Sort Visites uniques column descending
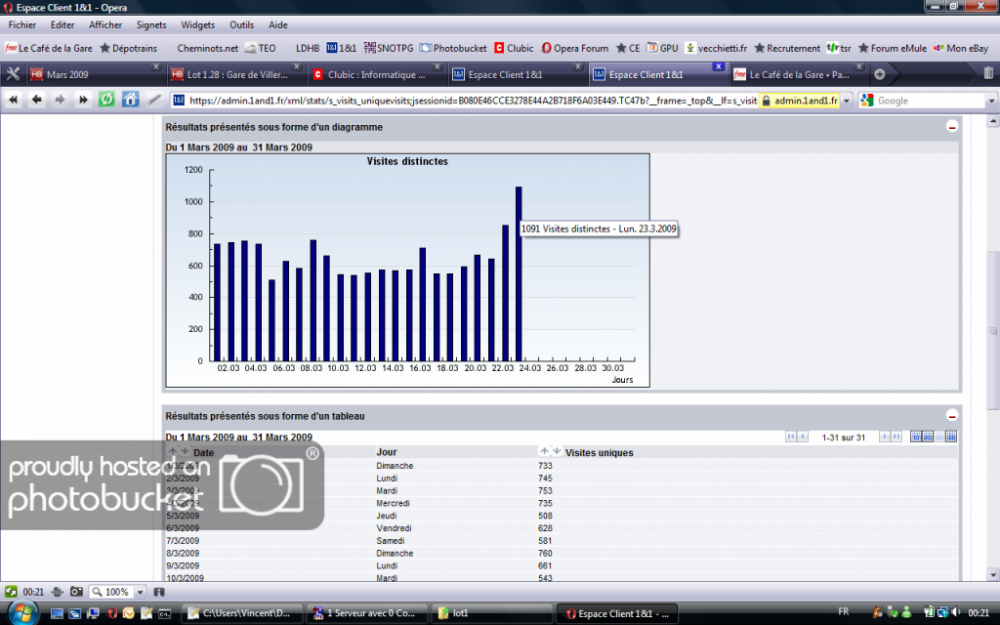Screen dimensions: 1000x625 (x=557, y=451)
